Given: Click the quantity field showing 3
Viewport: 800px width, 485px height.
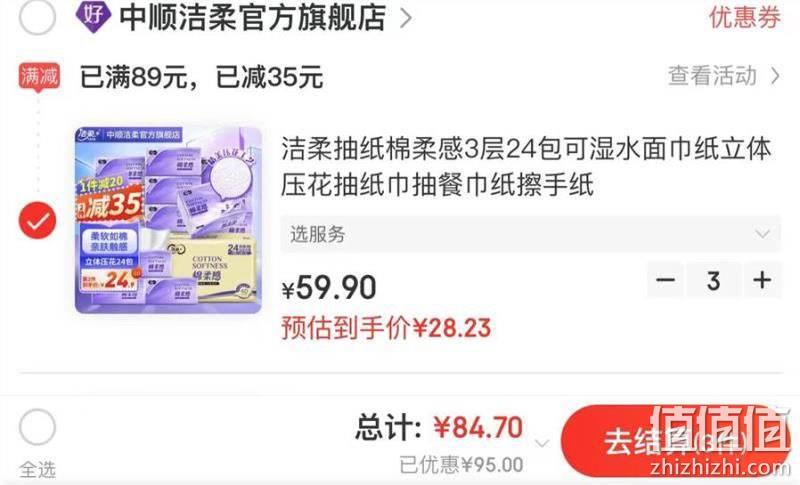Looking at the screenshot, I should [713, 280].
